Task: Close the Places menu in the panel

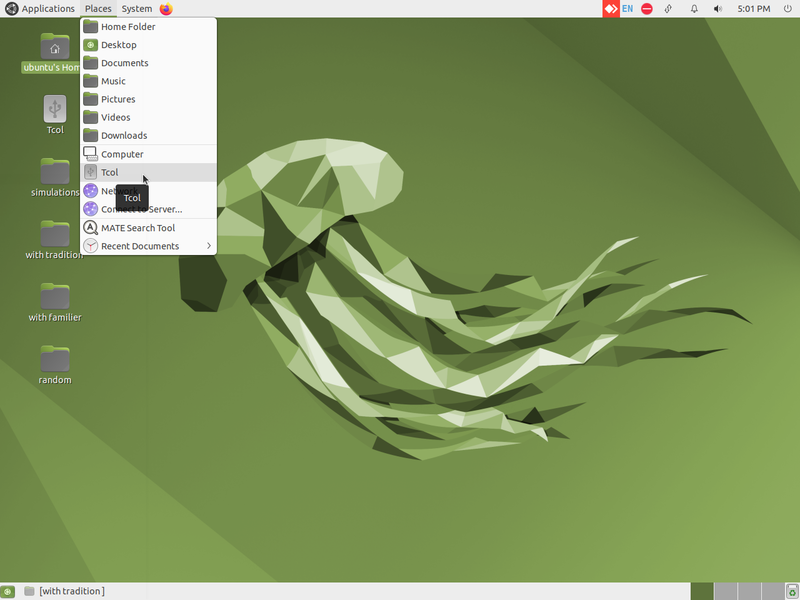Action: click(x=98, y=9)
